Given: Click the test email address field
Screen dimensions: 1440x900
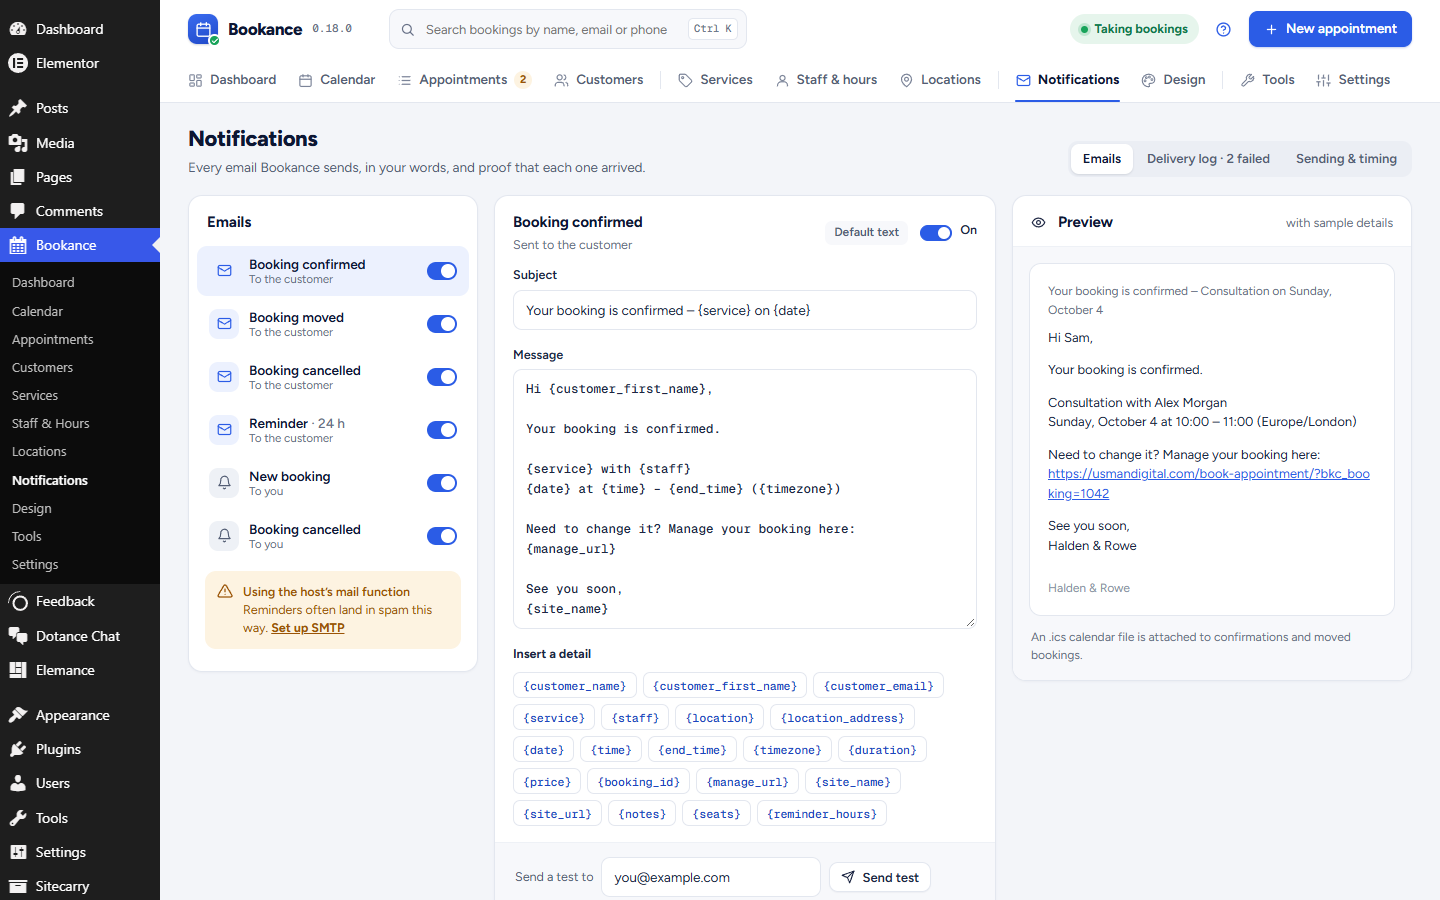Looking at the screenshot, I should click(711, 877).
